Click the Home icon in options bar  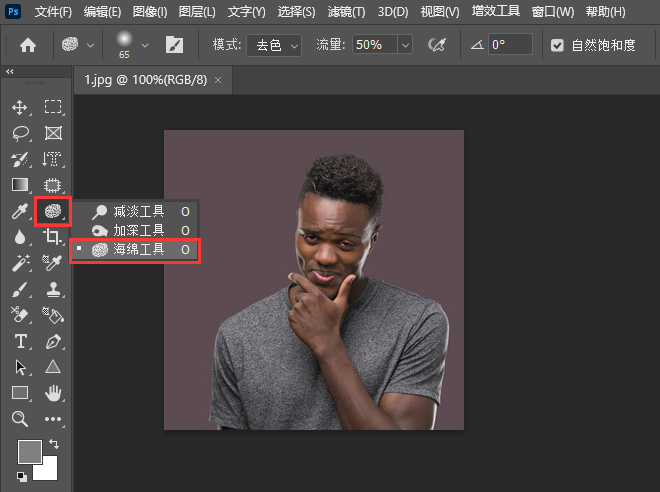tap(28, 45)
